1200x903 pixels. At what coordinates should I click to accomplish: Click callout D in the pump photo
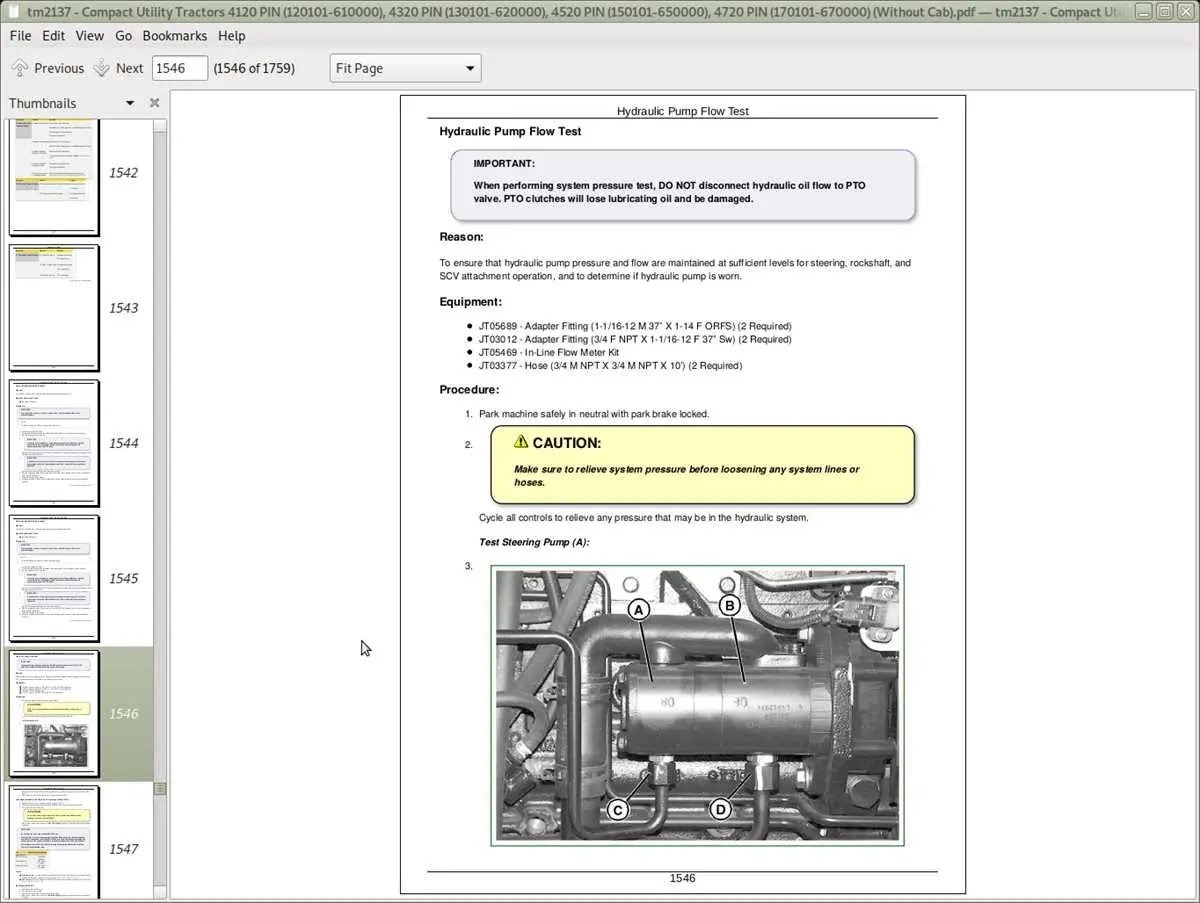pos(721,809)
